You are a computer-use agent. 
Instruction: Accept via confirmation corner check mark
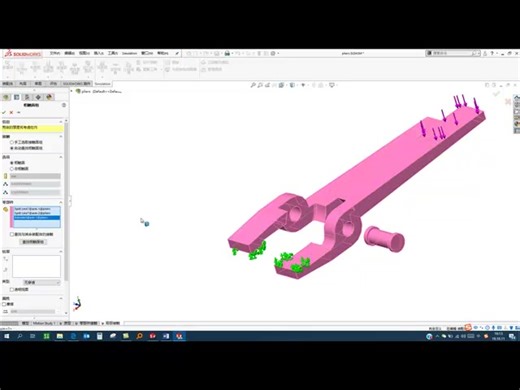pos(496,94)
